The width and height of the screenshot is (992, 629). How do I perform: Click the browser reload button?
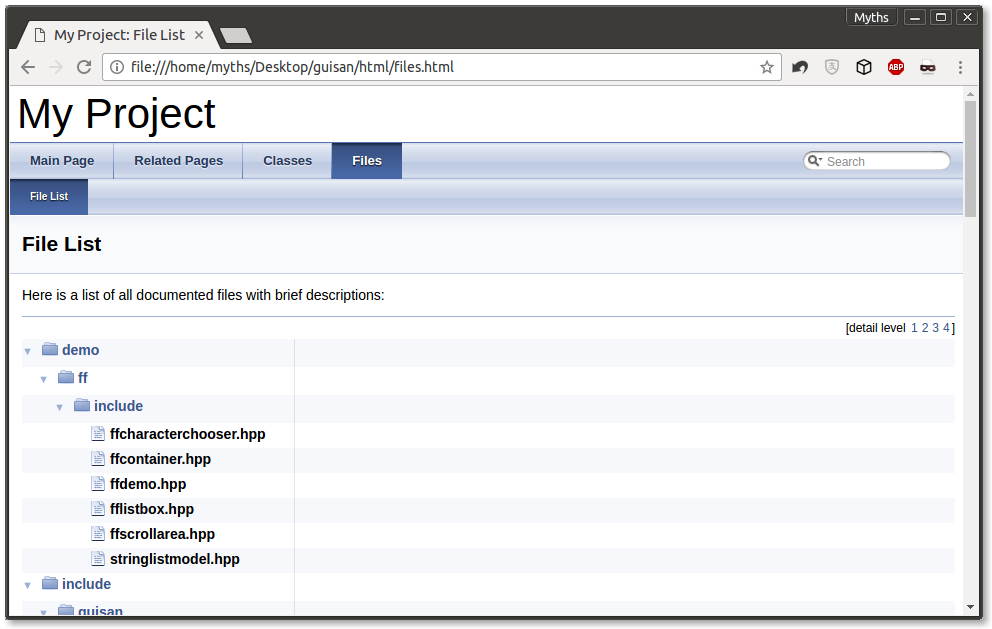pos(84,67)
